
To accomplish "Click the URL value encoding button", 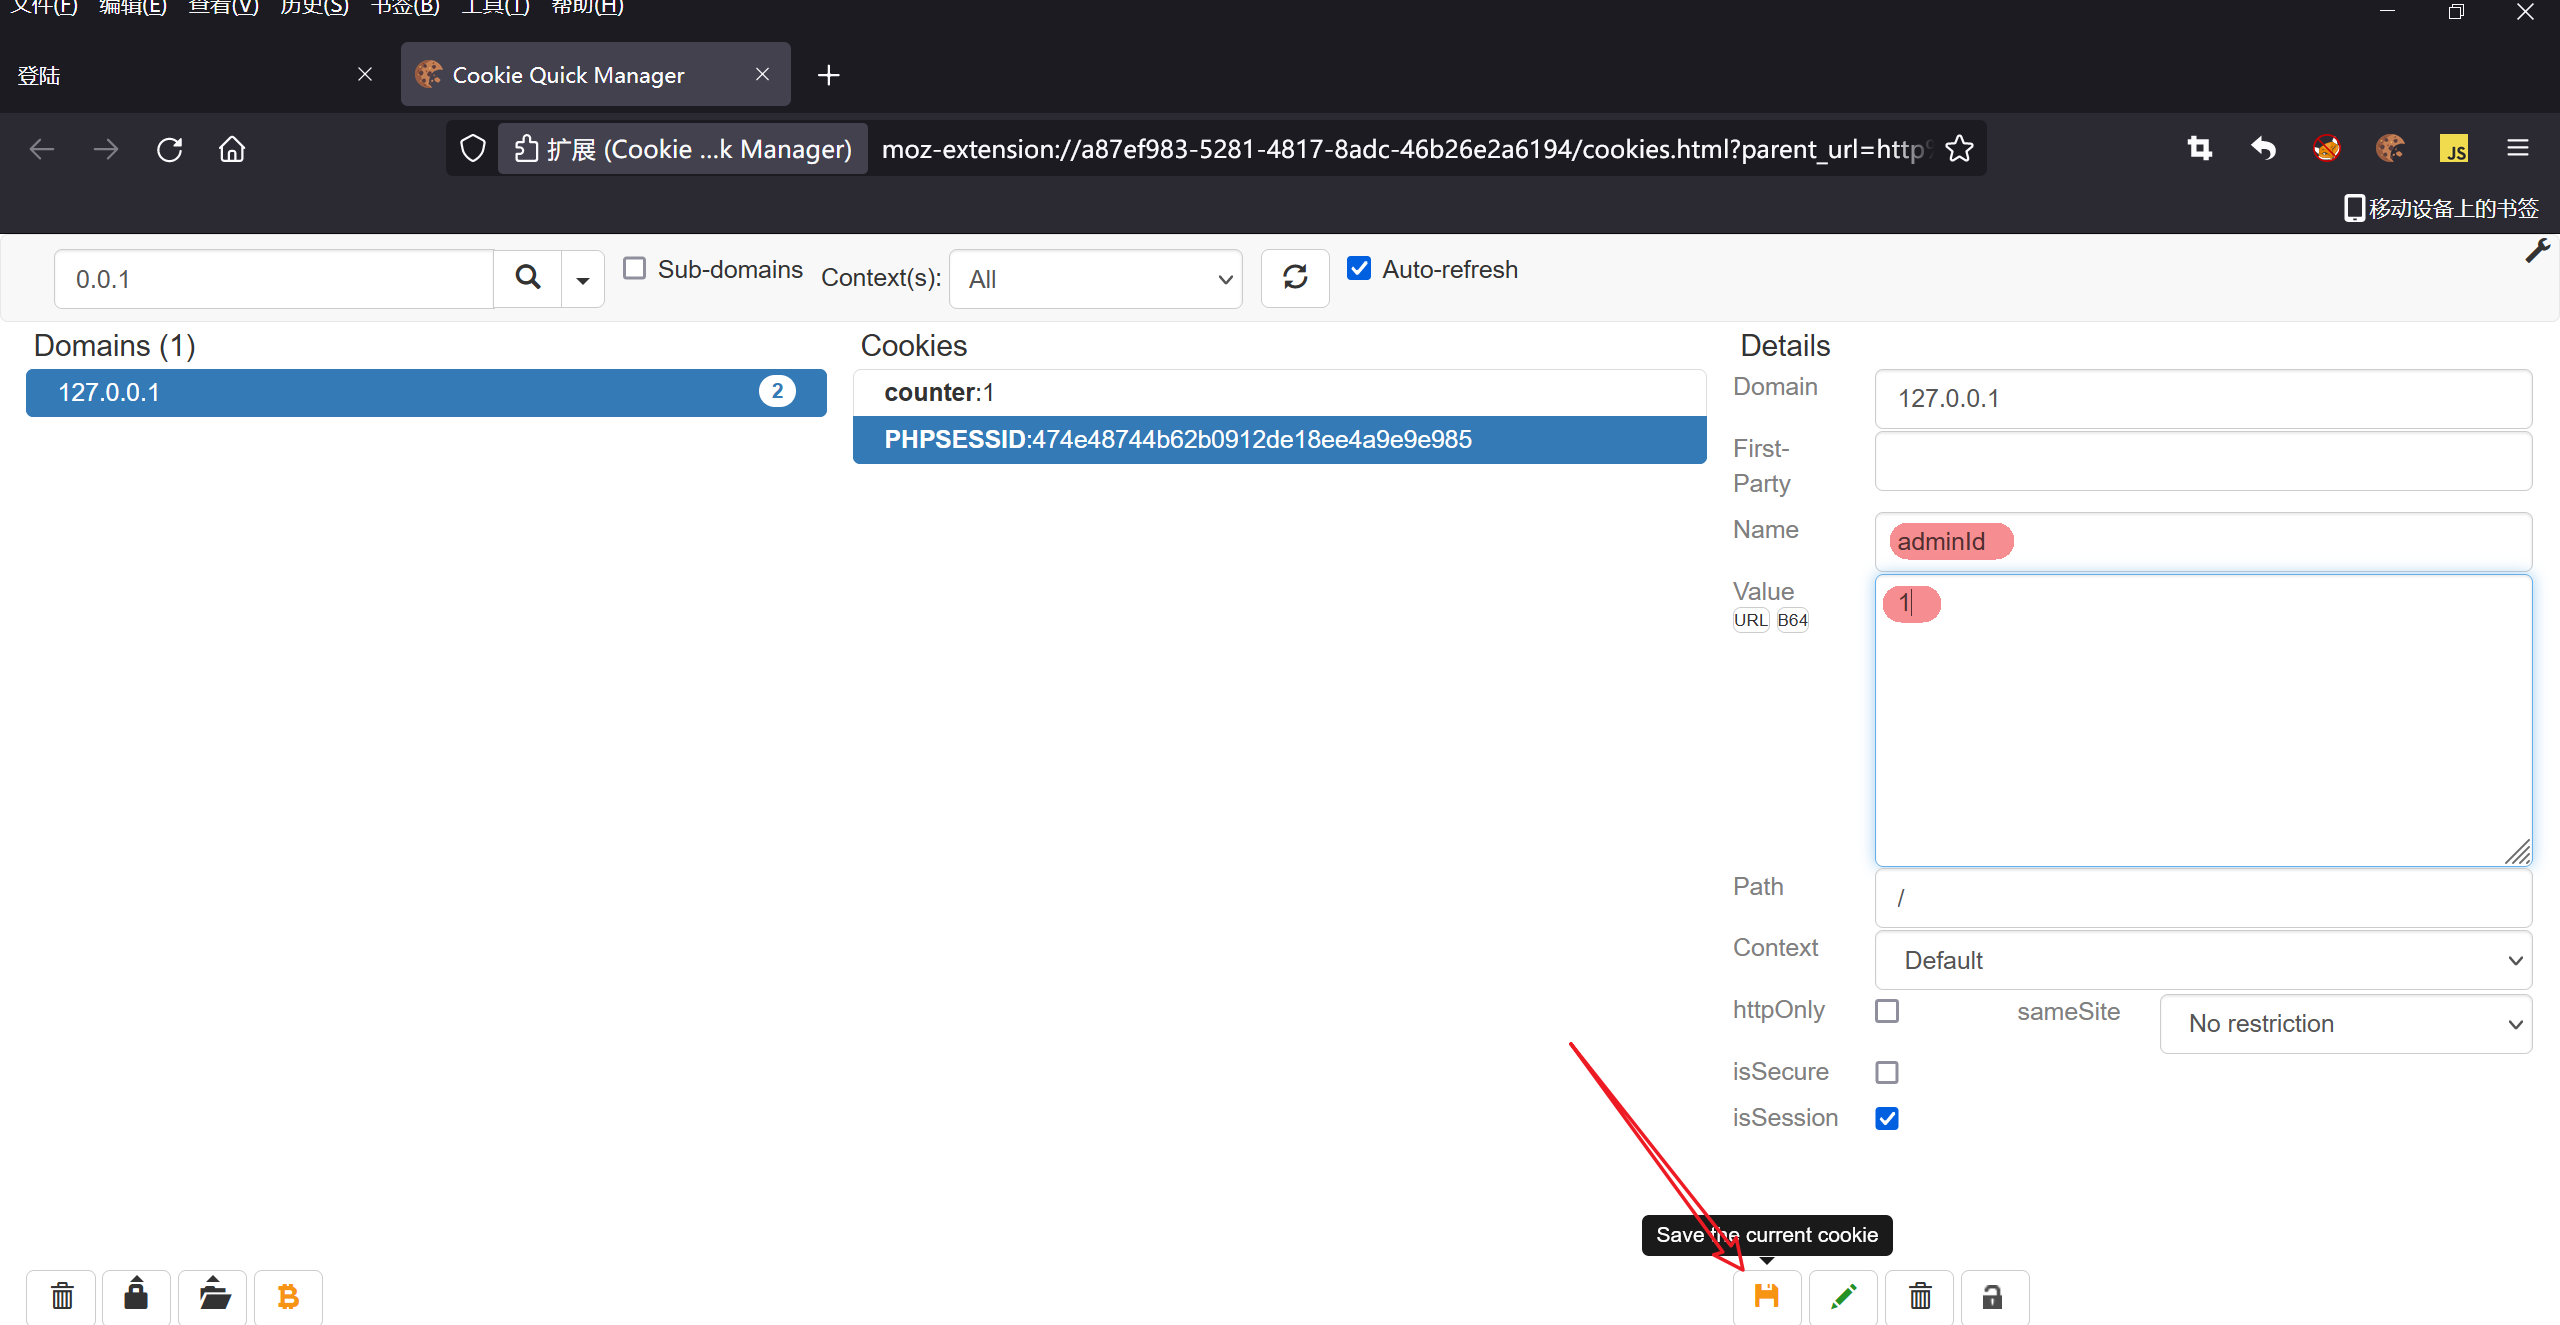I will click(x=1750, y=620).
